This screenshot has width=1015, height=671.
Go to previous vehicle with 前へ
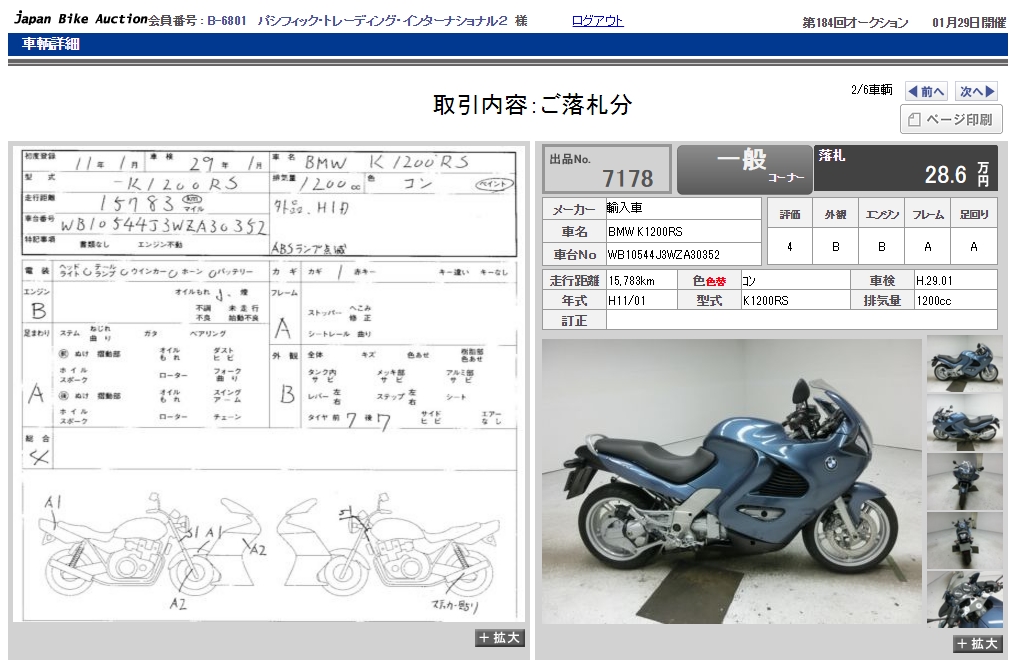point(926,91)
